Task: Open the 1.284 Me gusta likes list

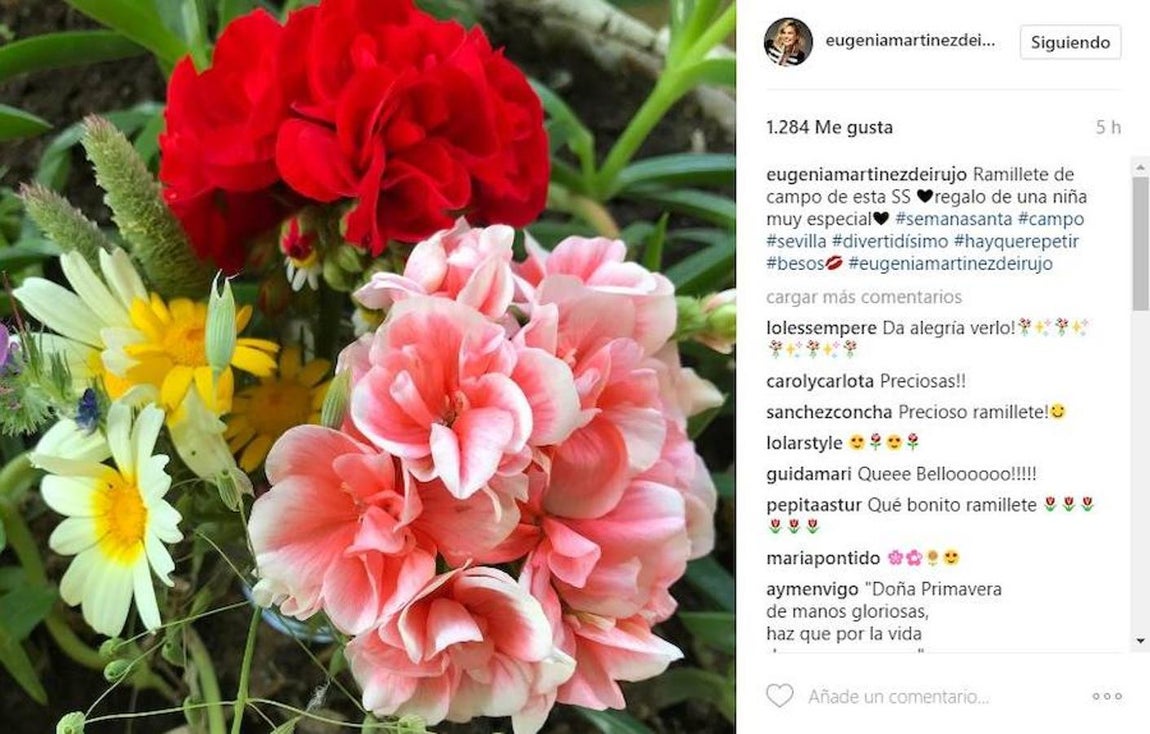Action: 829,128
